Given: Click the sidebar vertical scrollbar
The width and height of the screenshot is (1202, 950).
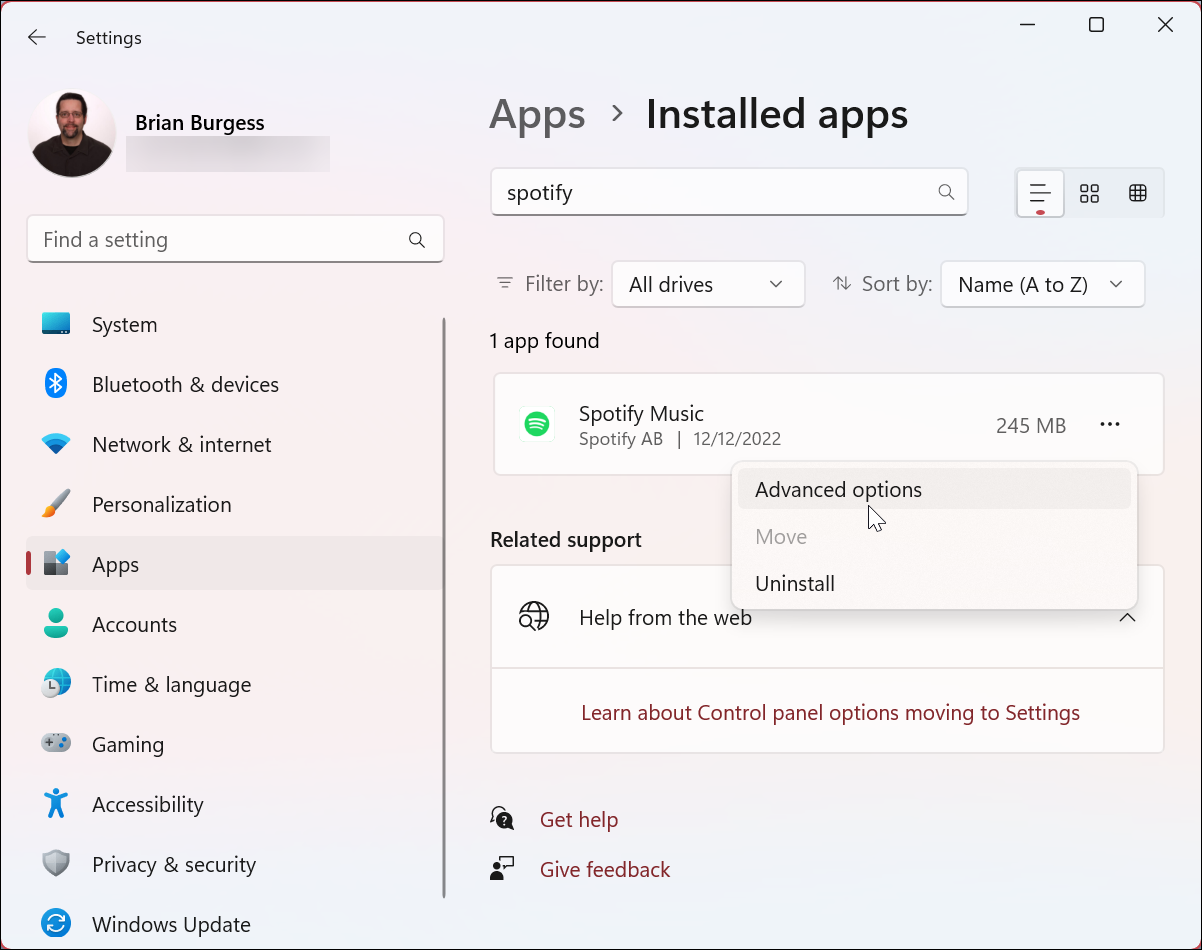Looking at the screenshot, I should 444,608.
